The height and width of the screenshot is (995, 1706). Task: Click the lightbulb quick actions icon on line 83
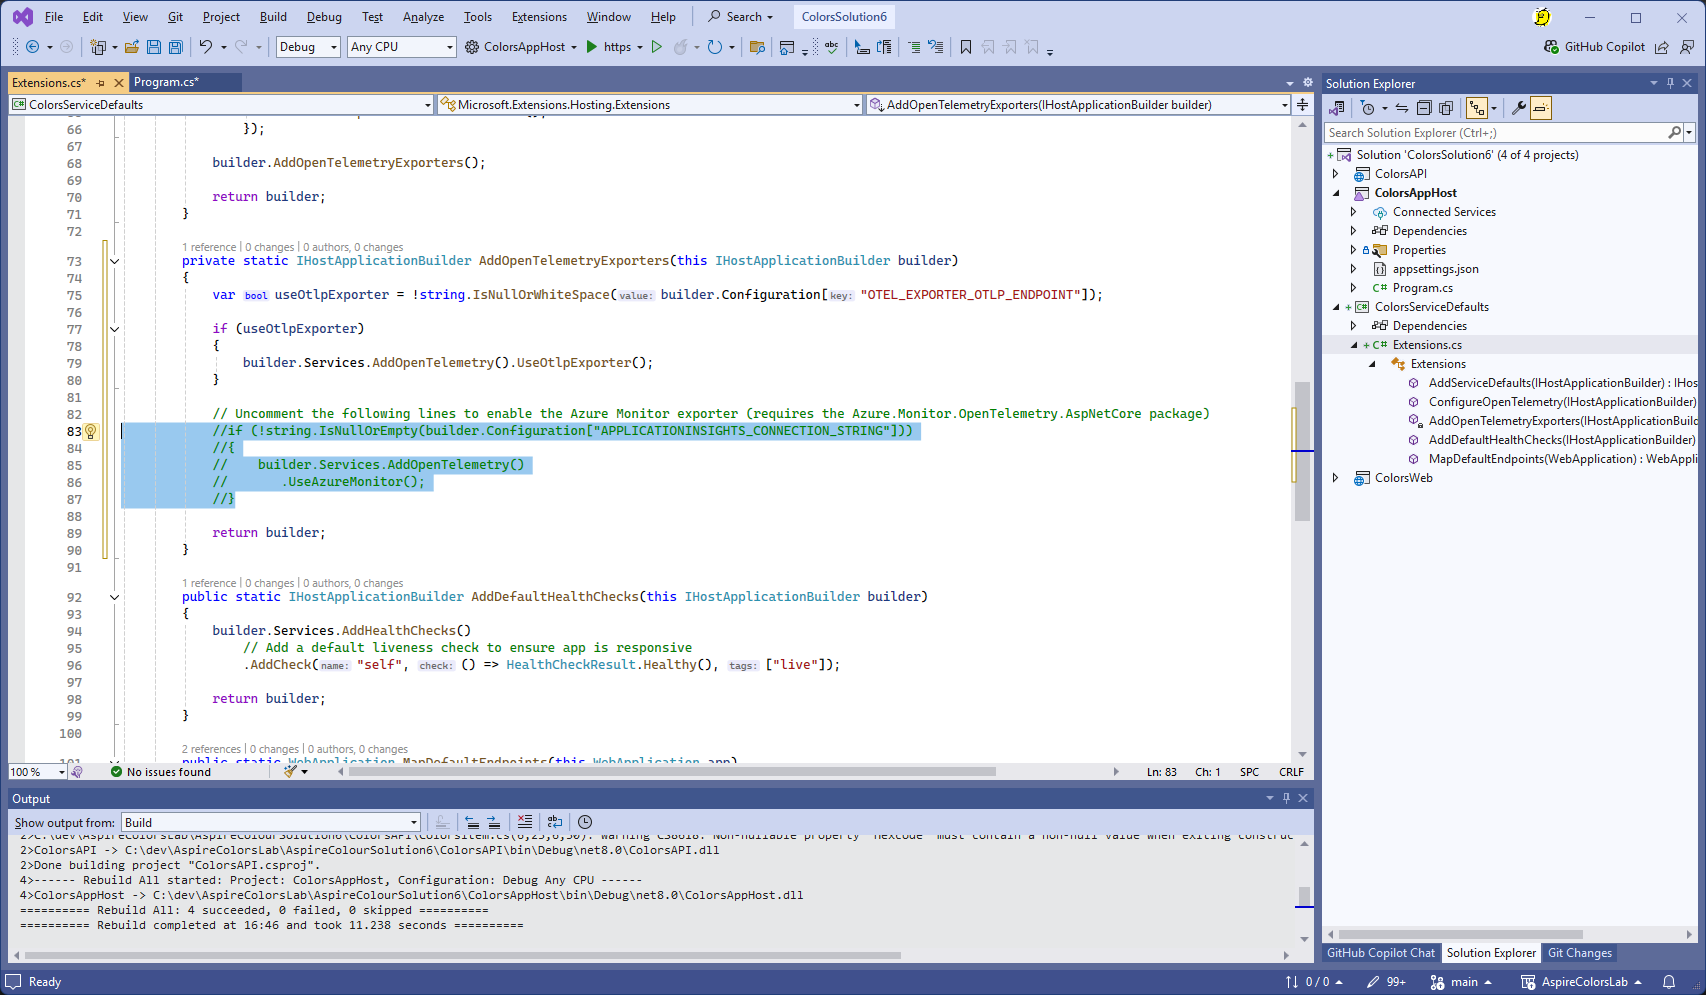click(90, 431)
